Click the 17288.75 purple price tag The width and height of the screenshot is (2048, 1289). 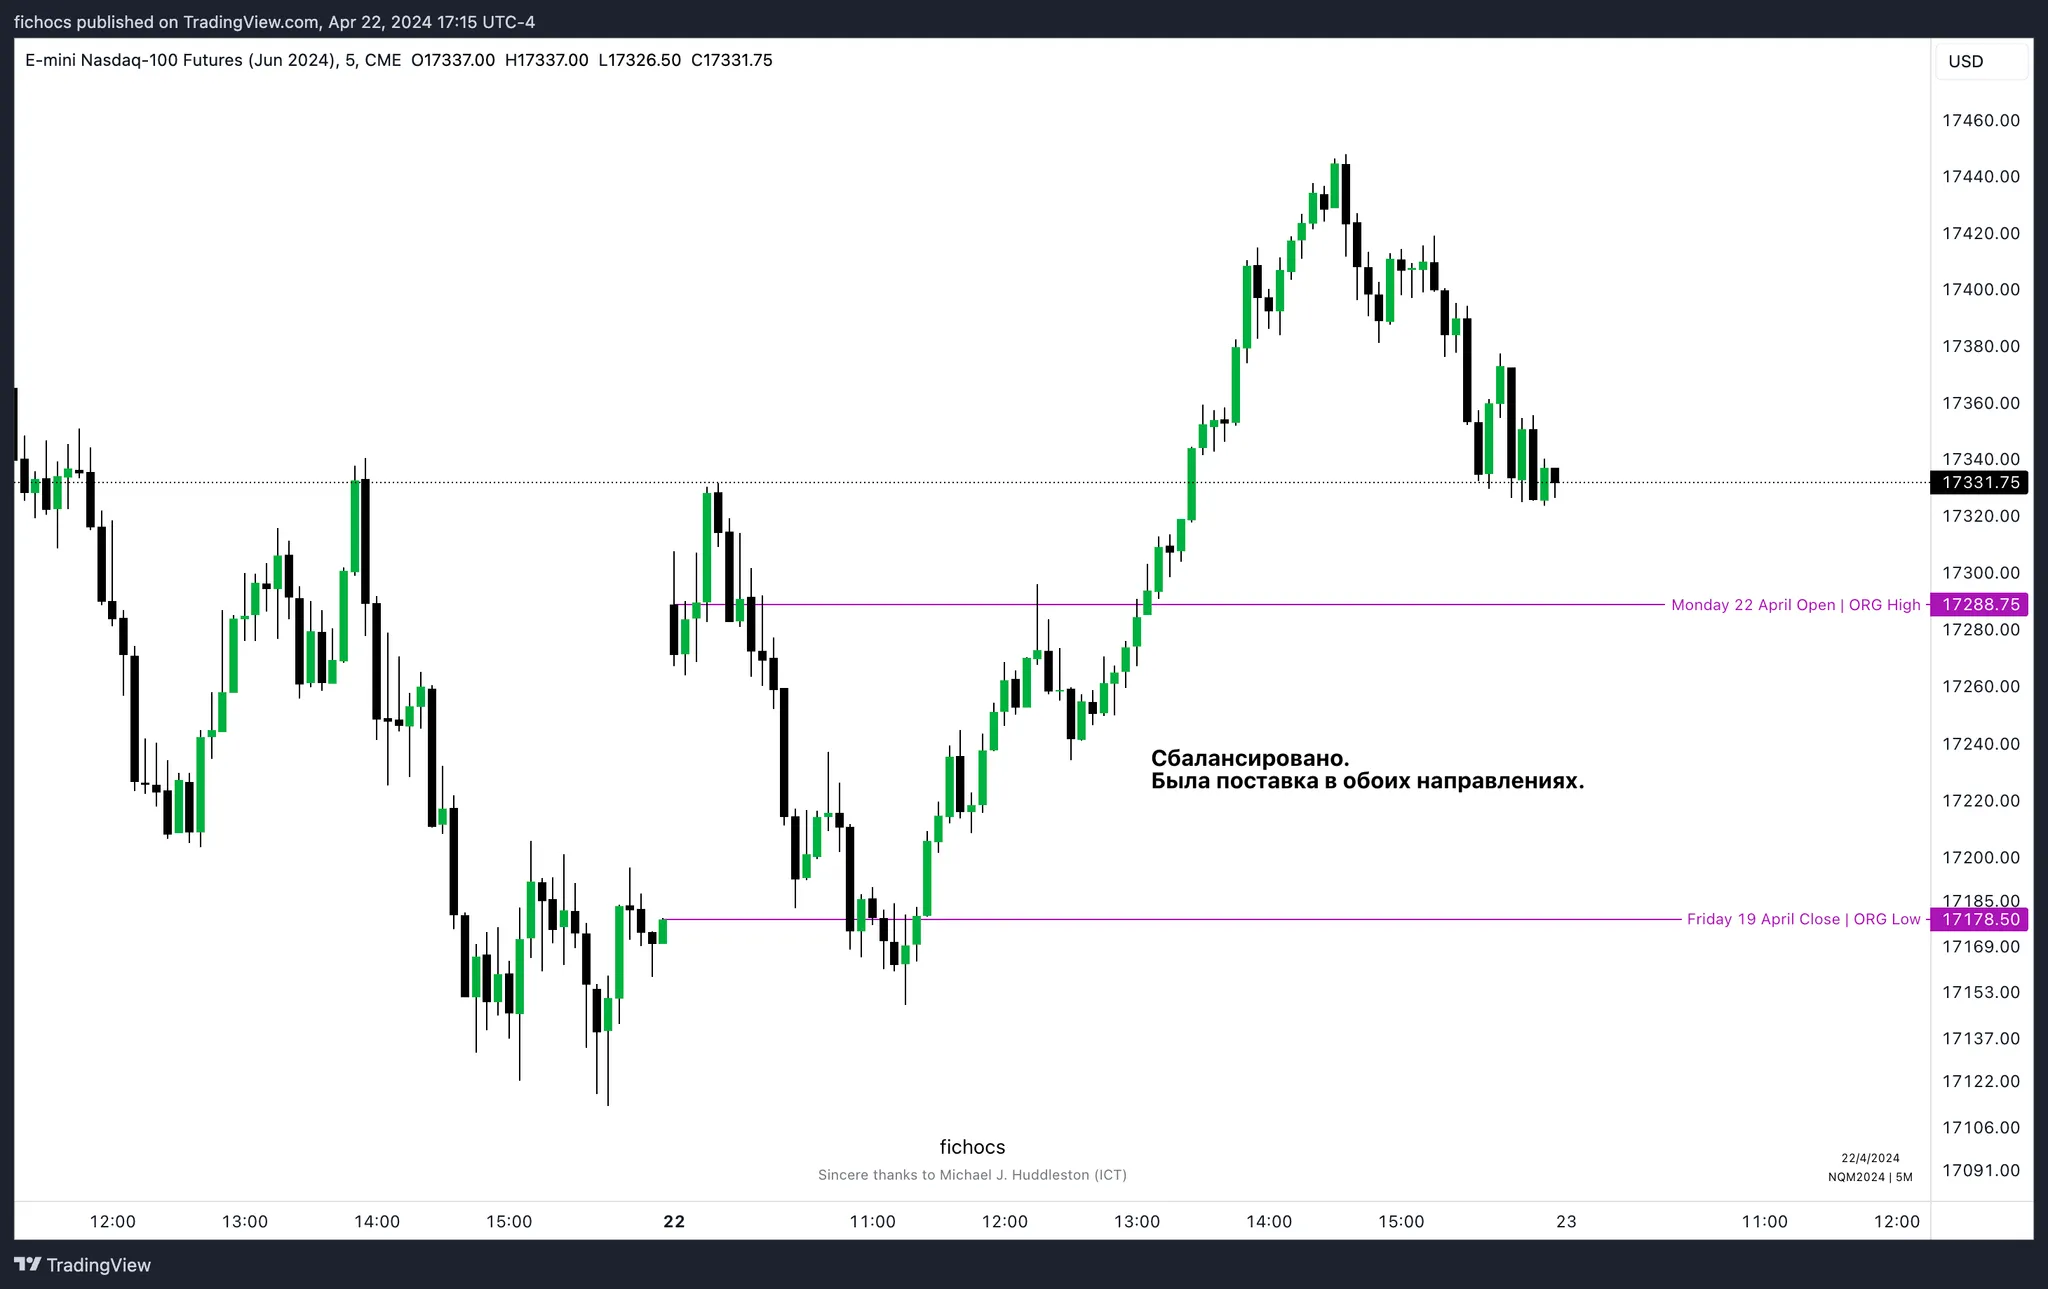coord(1980,604)
